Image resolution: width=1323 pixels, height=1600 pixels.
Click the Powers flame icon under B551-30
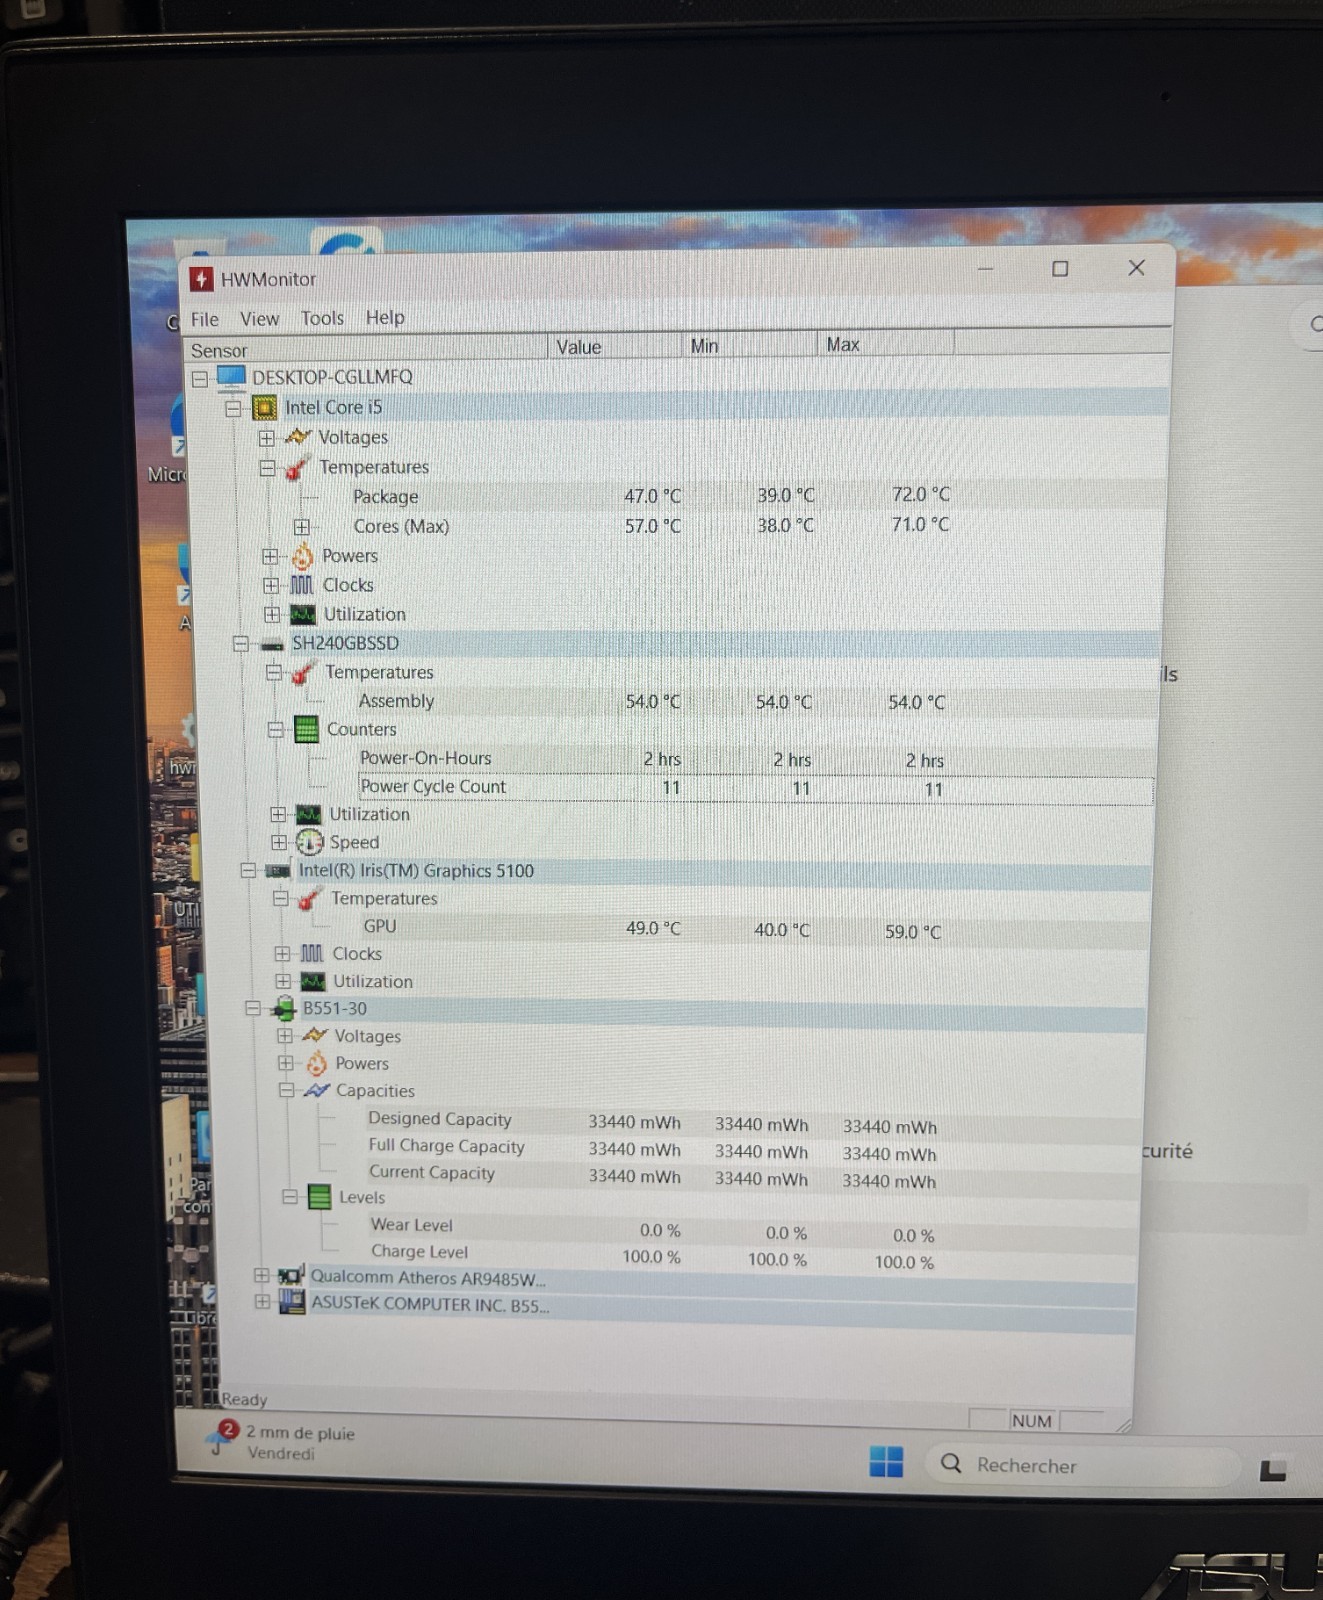point(316,1063)
